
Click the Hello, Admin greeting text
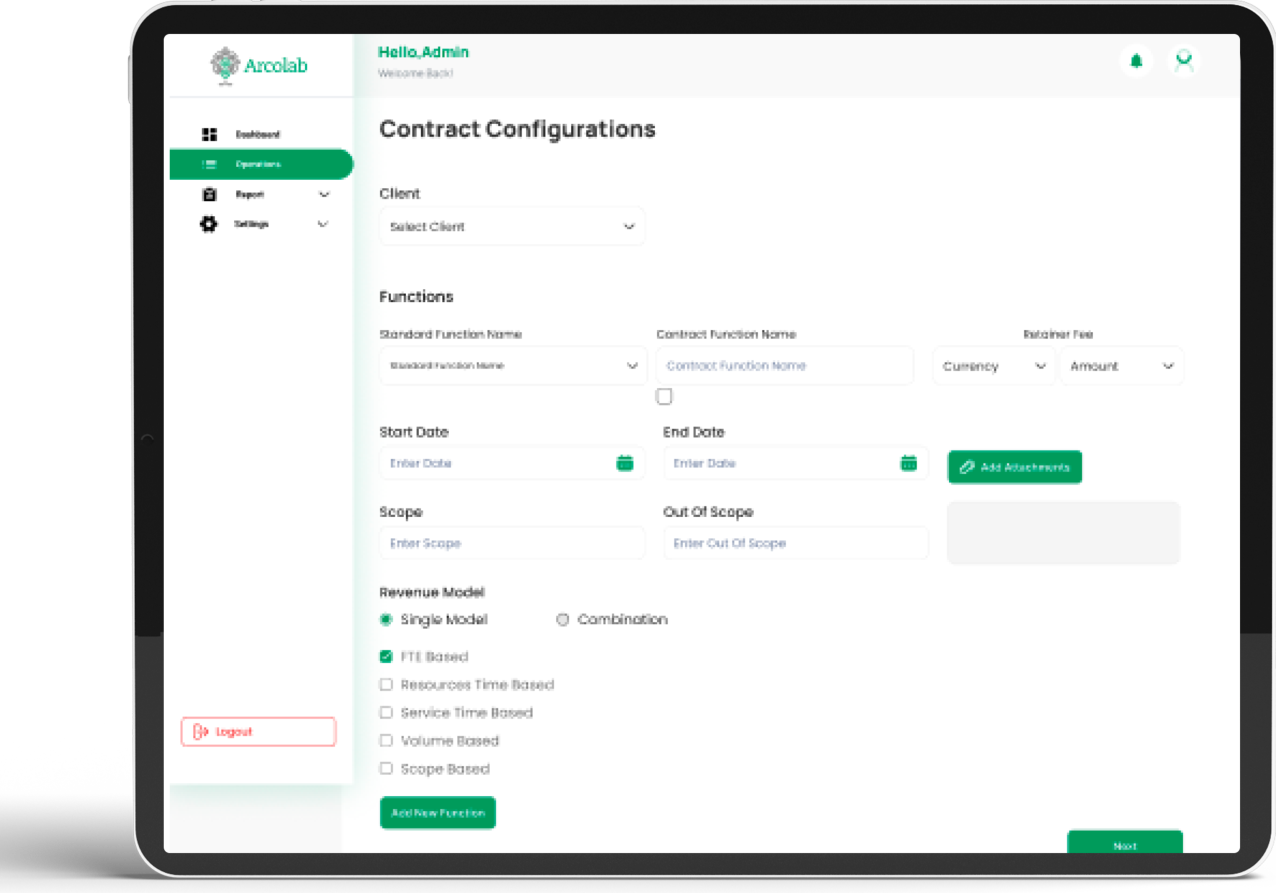coord(423,52)
